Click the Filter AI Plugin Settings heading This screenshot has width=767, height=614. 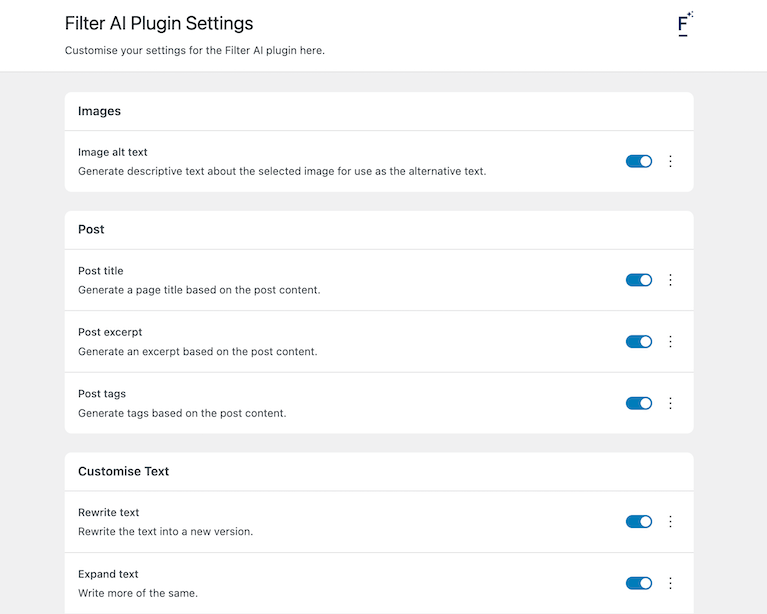[159, 23]
